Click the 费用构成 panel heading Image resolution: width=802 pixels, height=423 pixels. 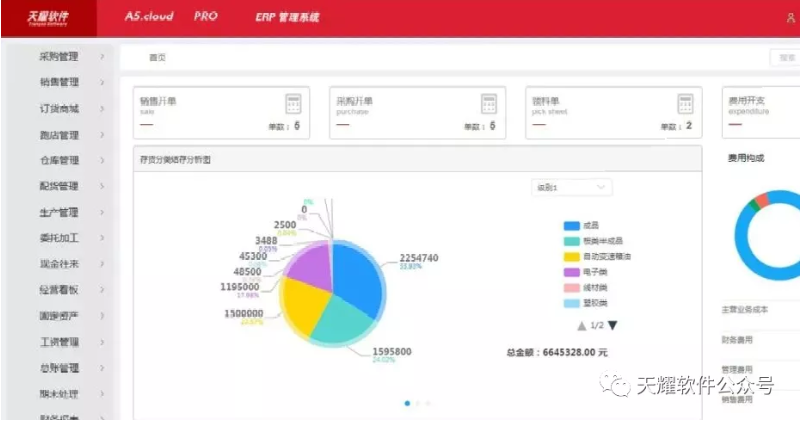tap(746, 158)
